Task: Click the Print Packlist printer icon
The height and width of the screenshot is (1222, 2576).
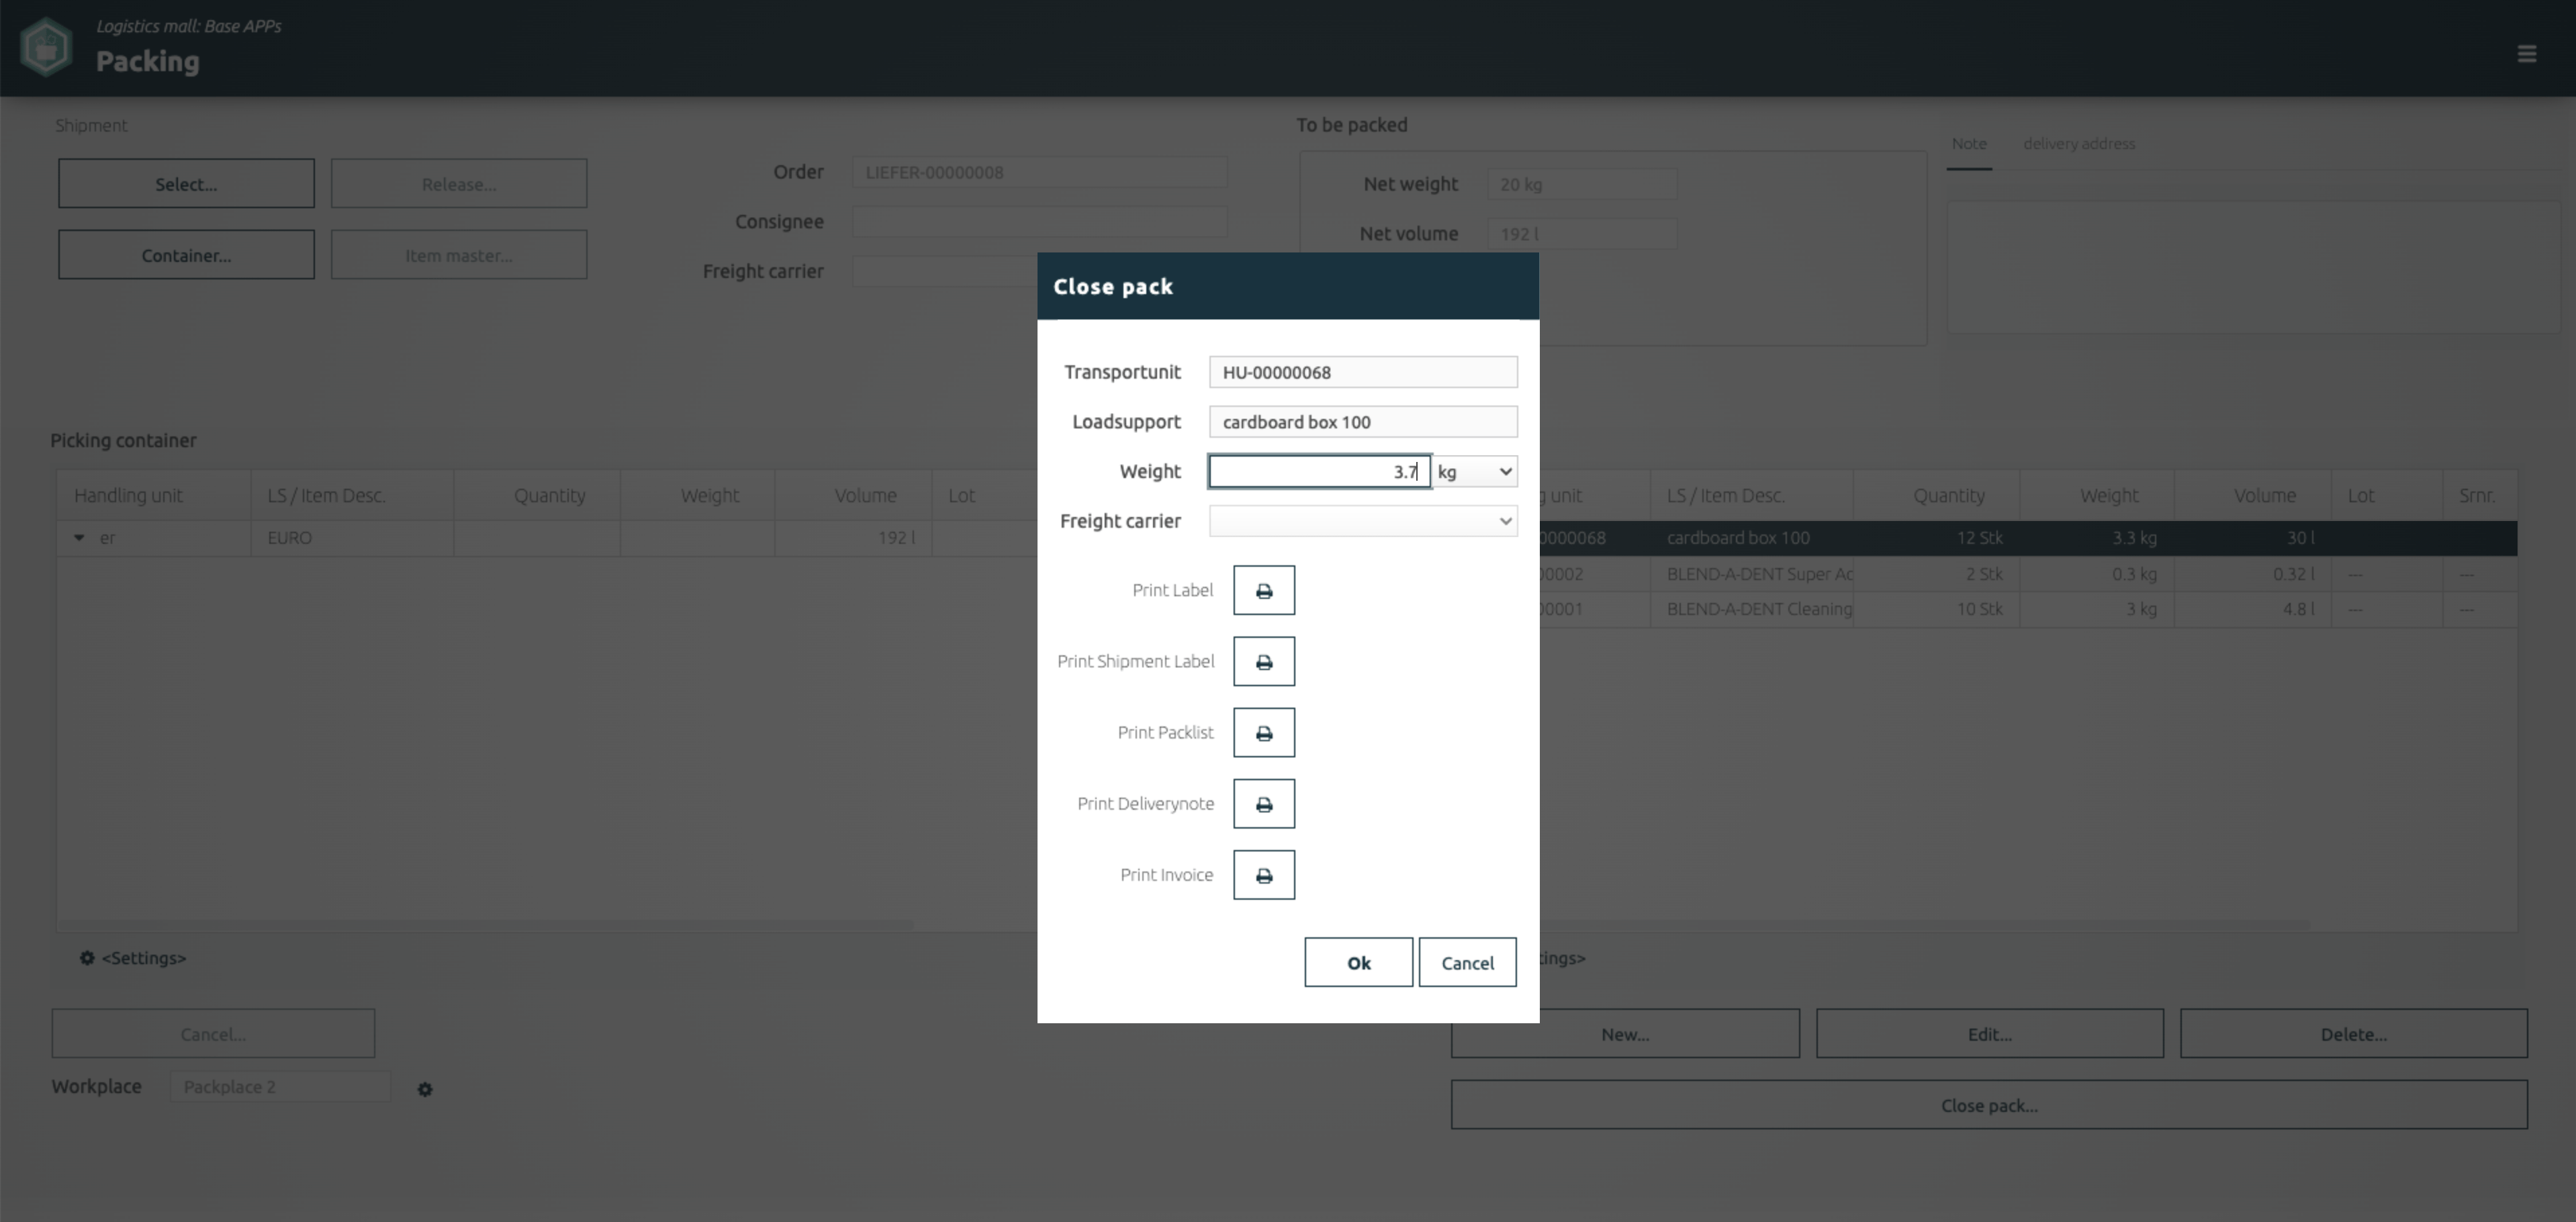Action: [x=1264, y=732]
